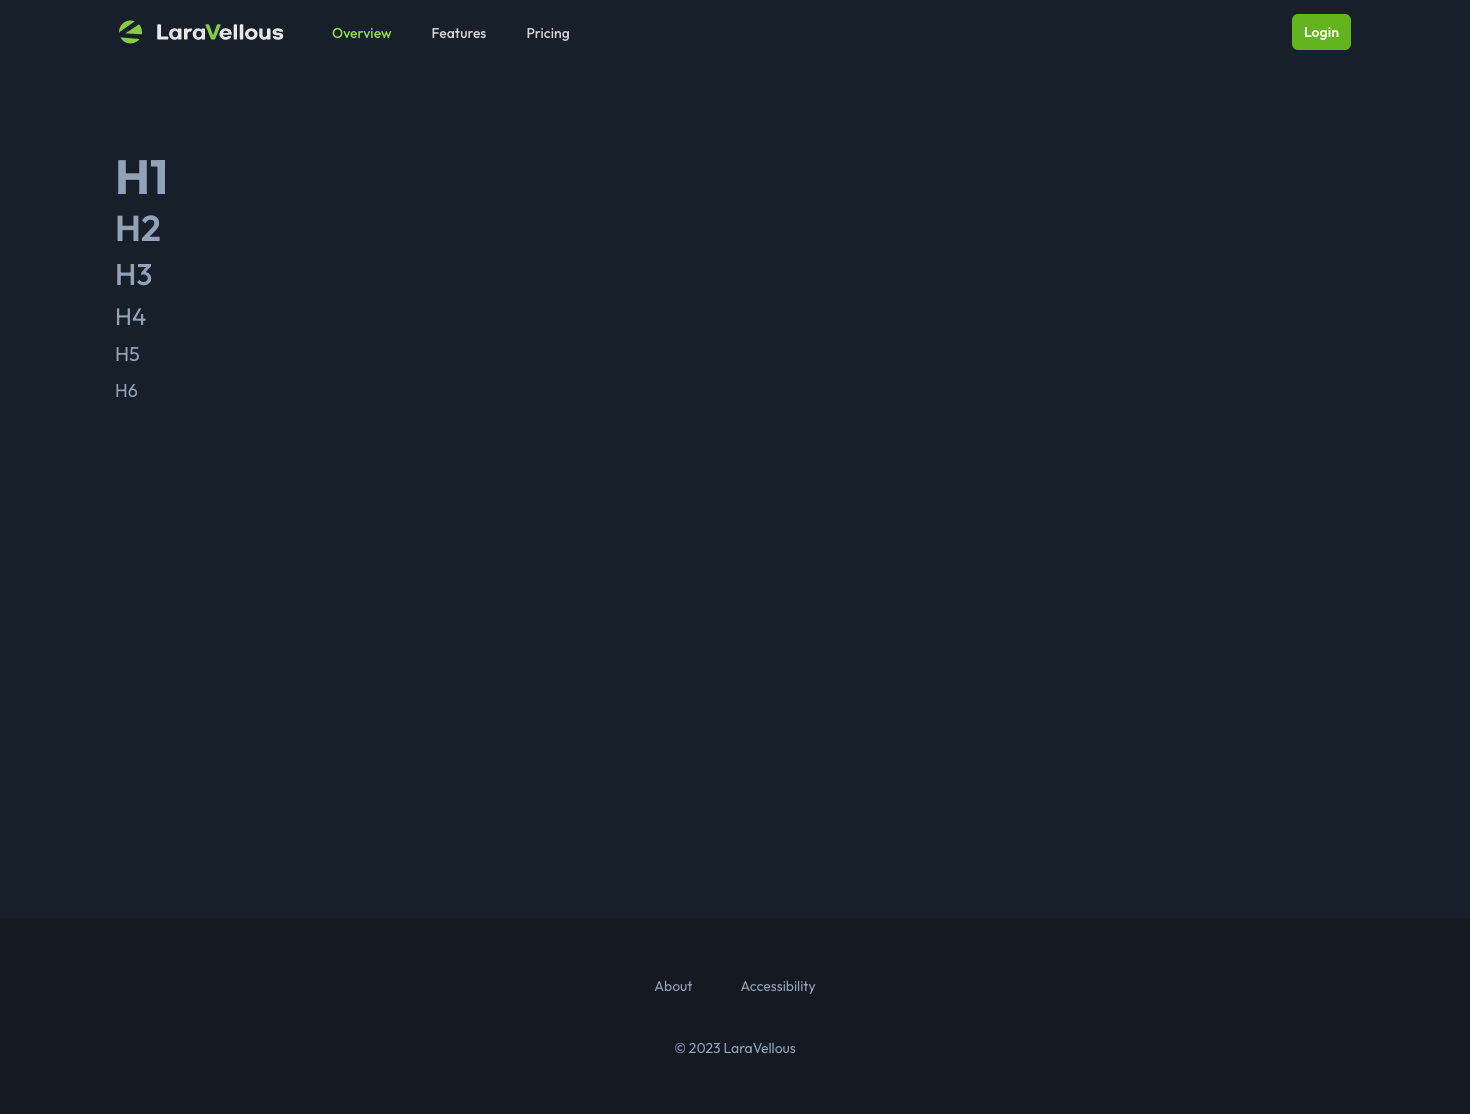Select the H2 heading text

[138, 229]
